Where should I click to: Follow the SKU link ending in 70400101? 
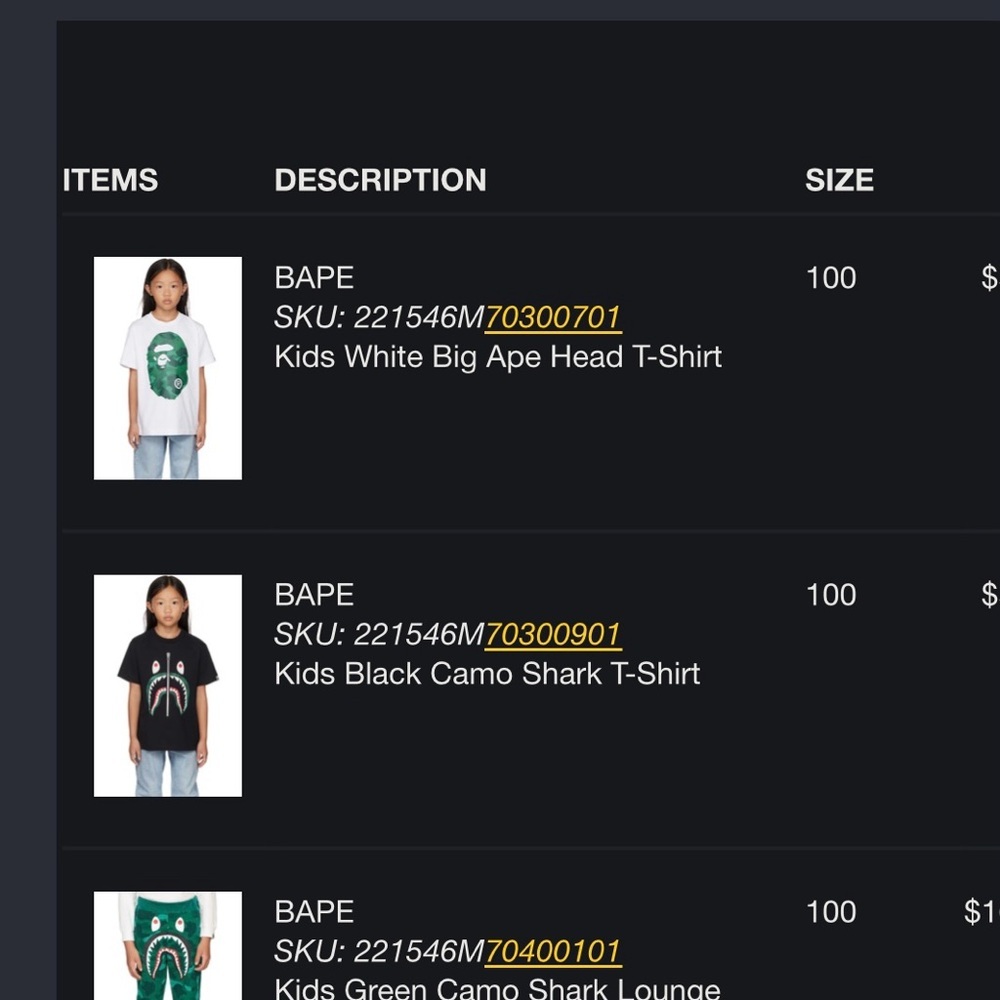pos(553,951)
